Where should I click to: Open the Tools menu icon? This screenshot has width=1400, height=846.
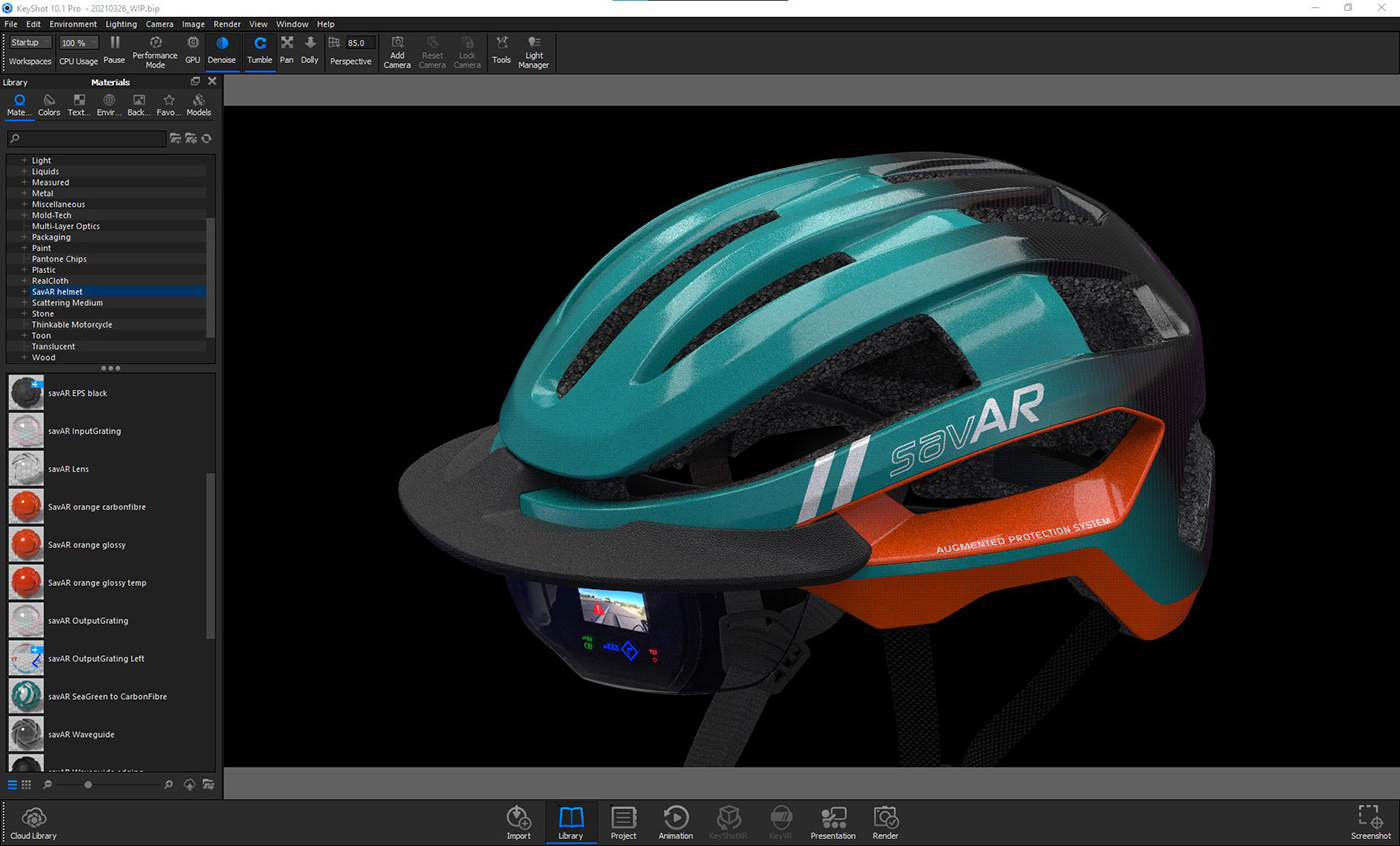(x=501, y=47)
